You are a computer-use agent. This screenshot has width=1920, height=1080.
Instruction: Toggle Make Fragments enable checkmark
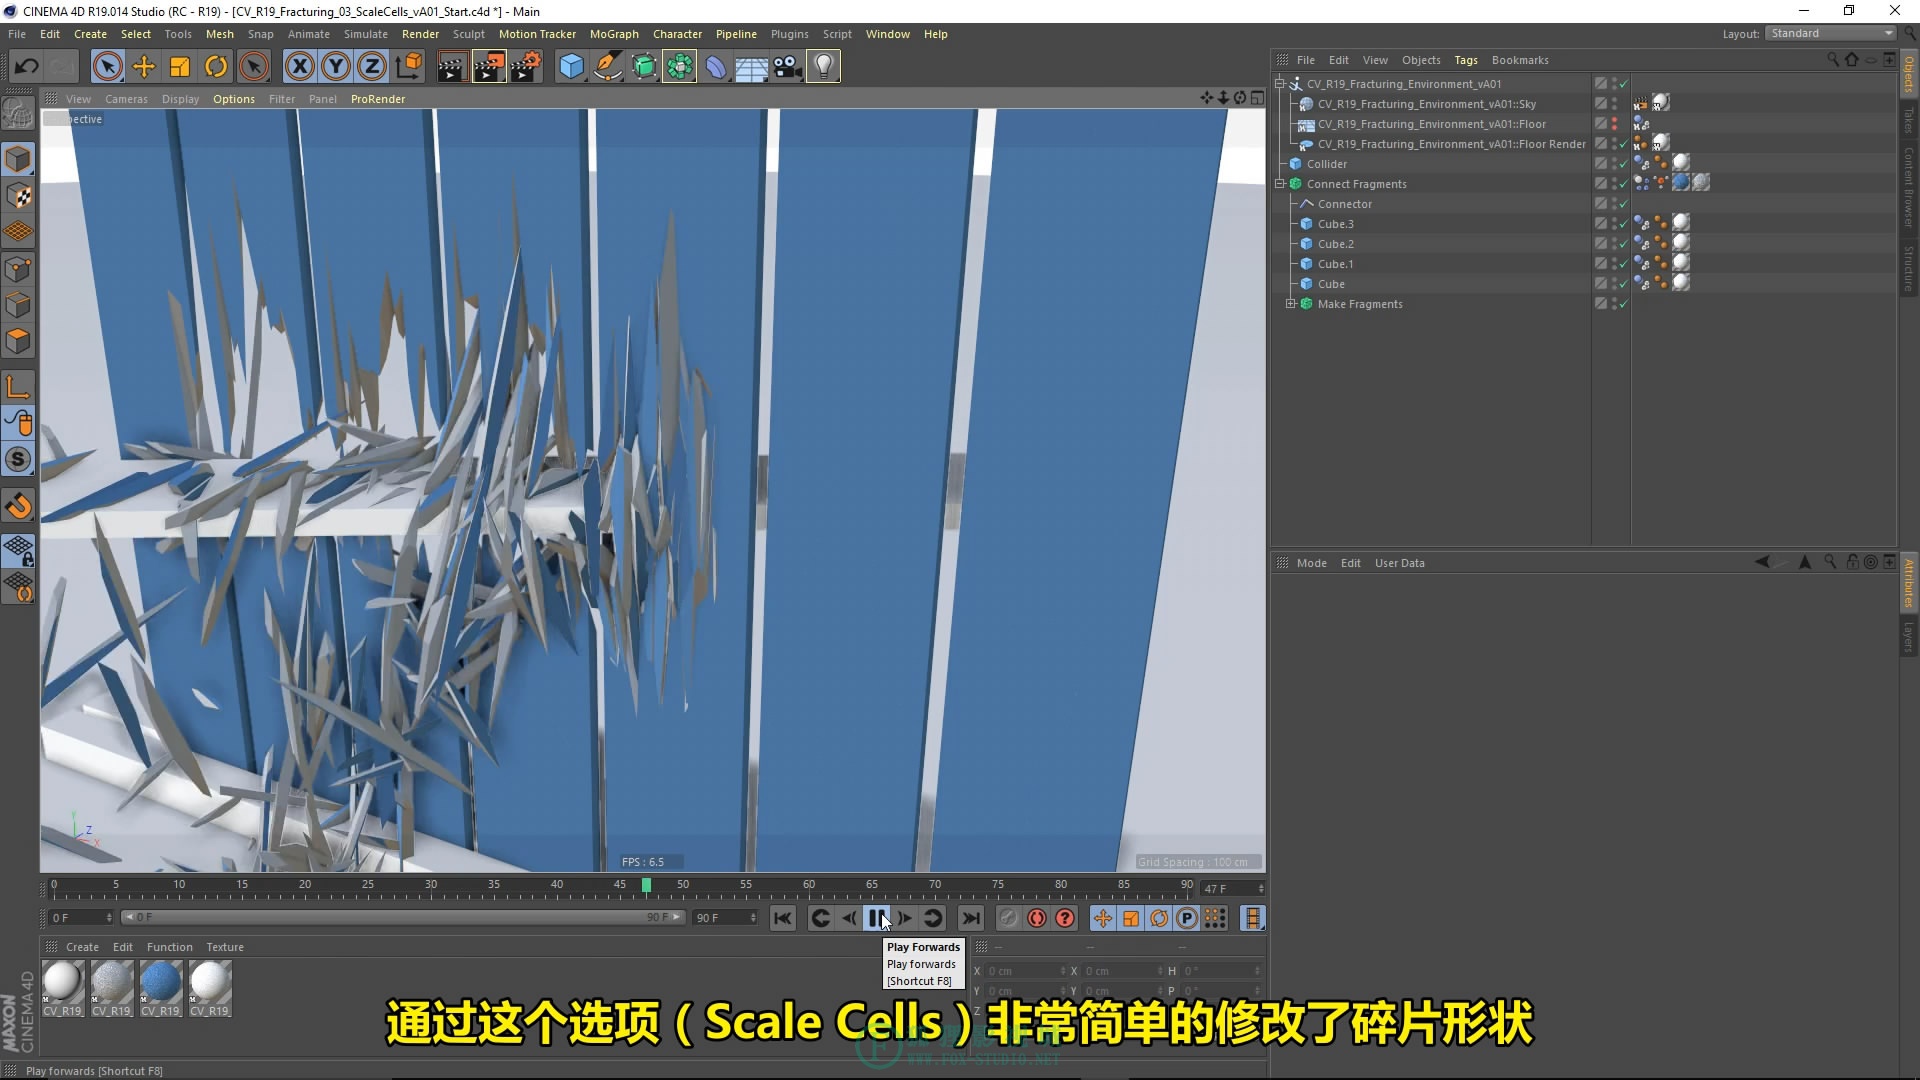[1623, 304]
